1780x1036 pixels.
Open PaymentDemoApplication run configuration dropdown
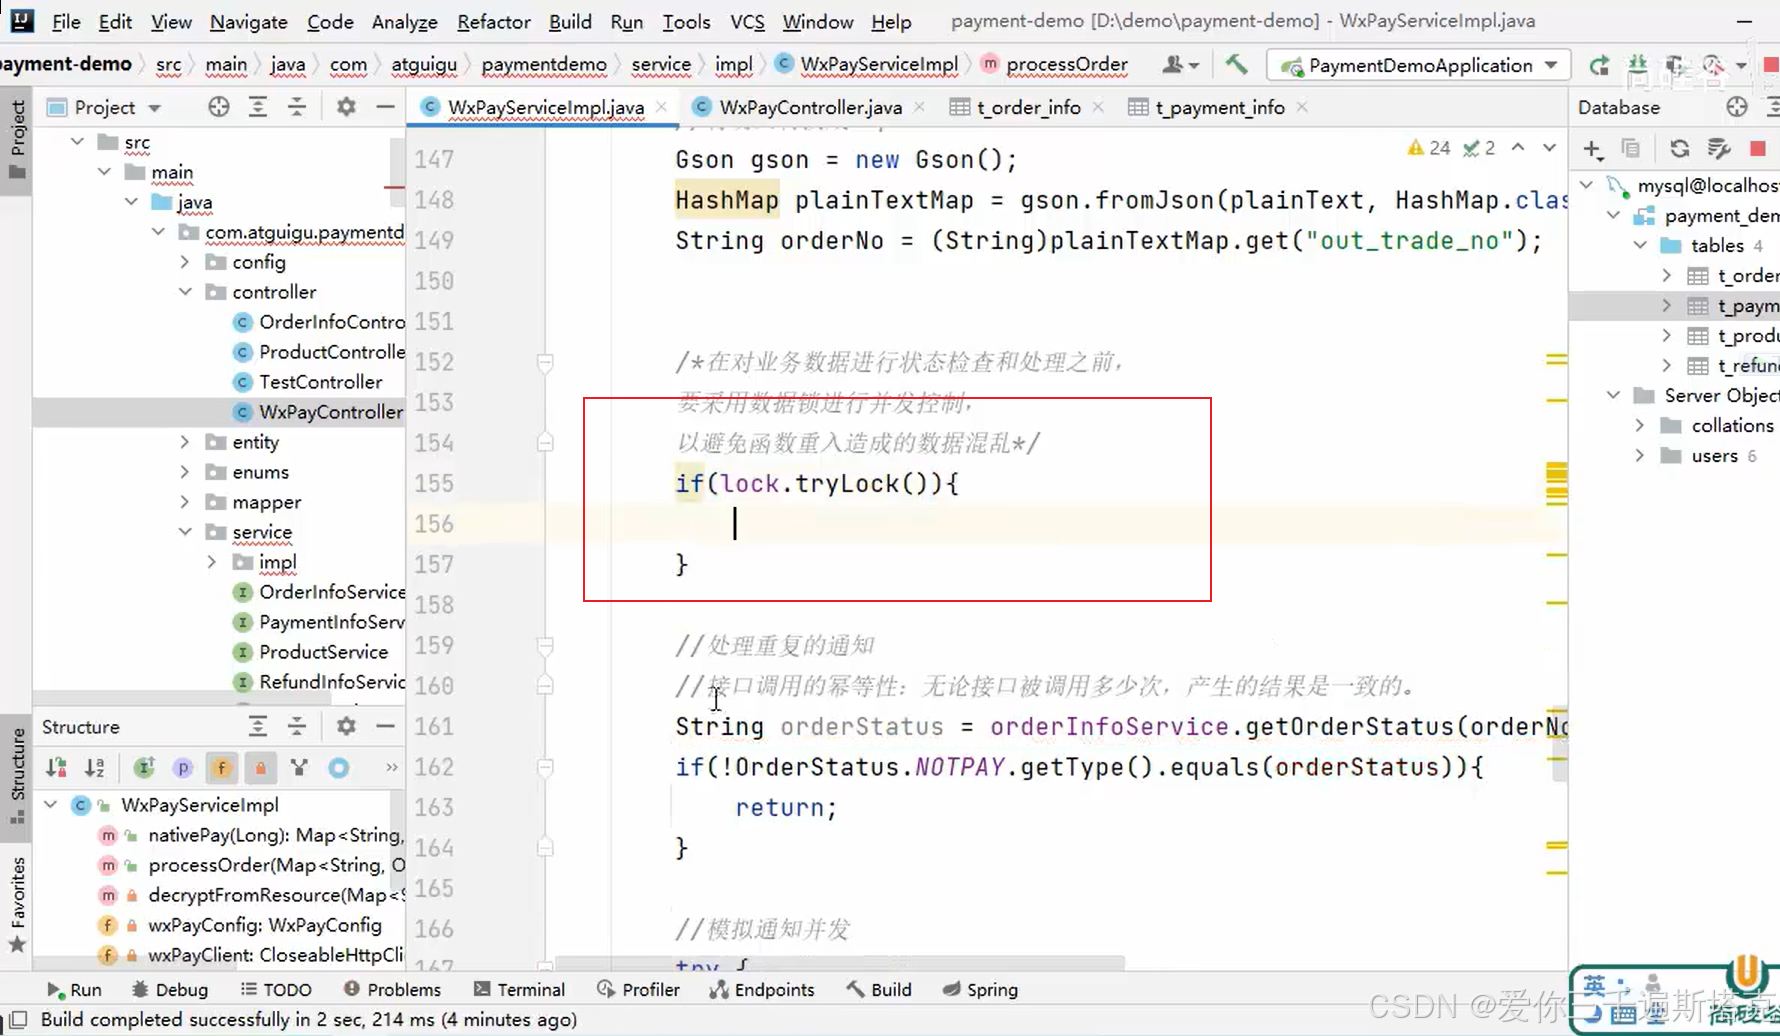[1418, 65]
